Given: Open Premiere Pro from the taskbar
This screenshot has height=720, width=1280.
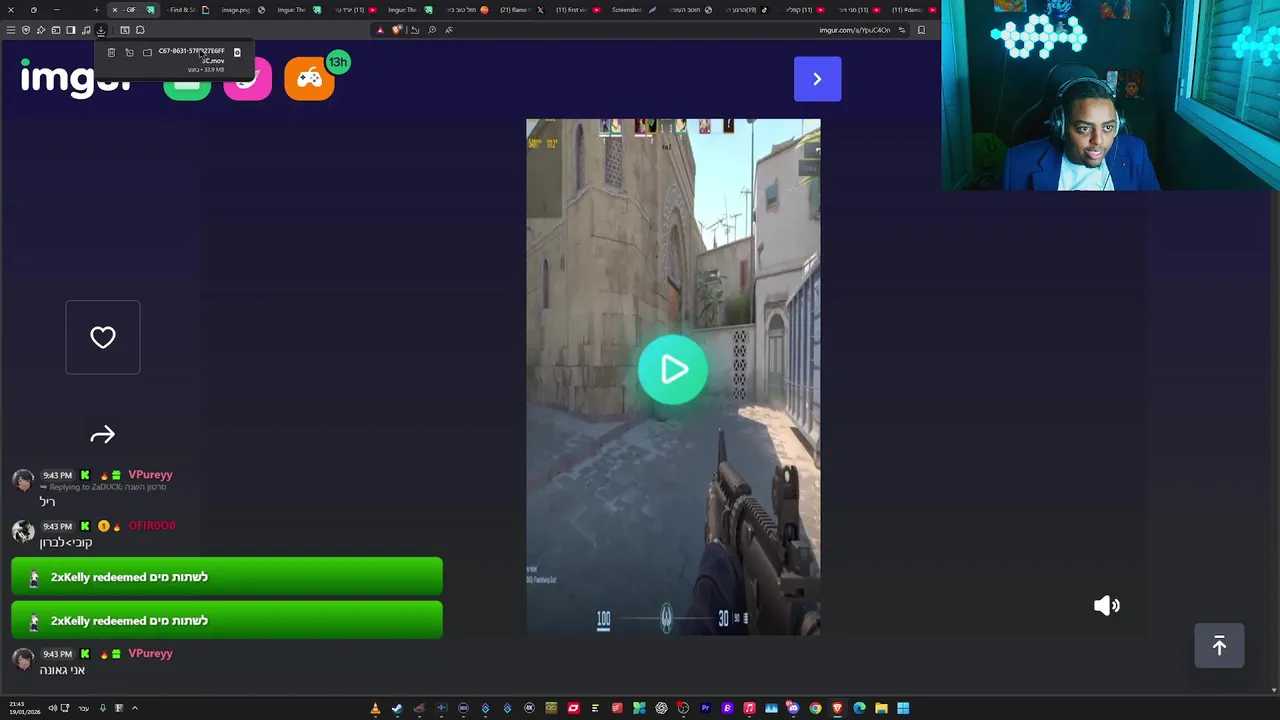Looking at the screenshot, I should [x=705, y=708].
